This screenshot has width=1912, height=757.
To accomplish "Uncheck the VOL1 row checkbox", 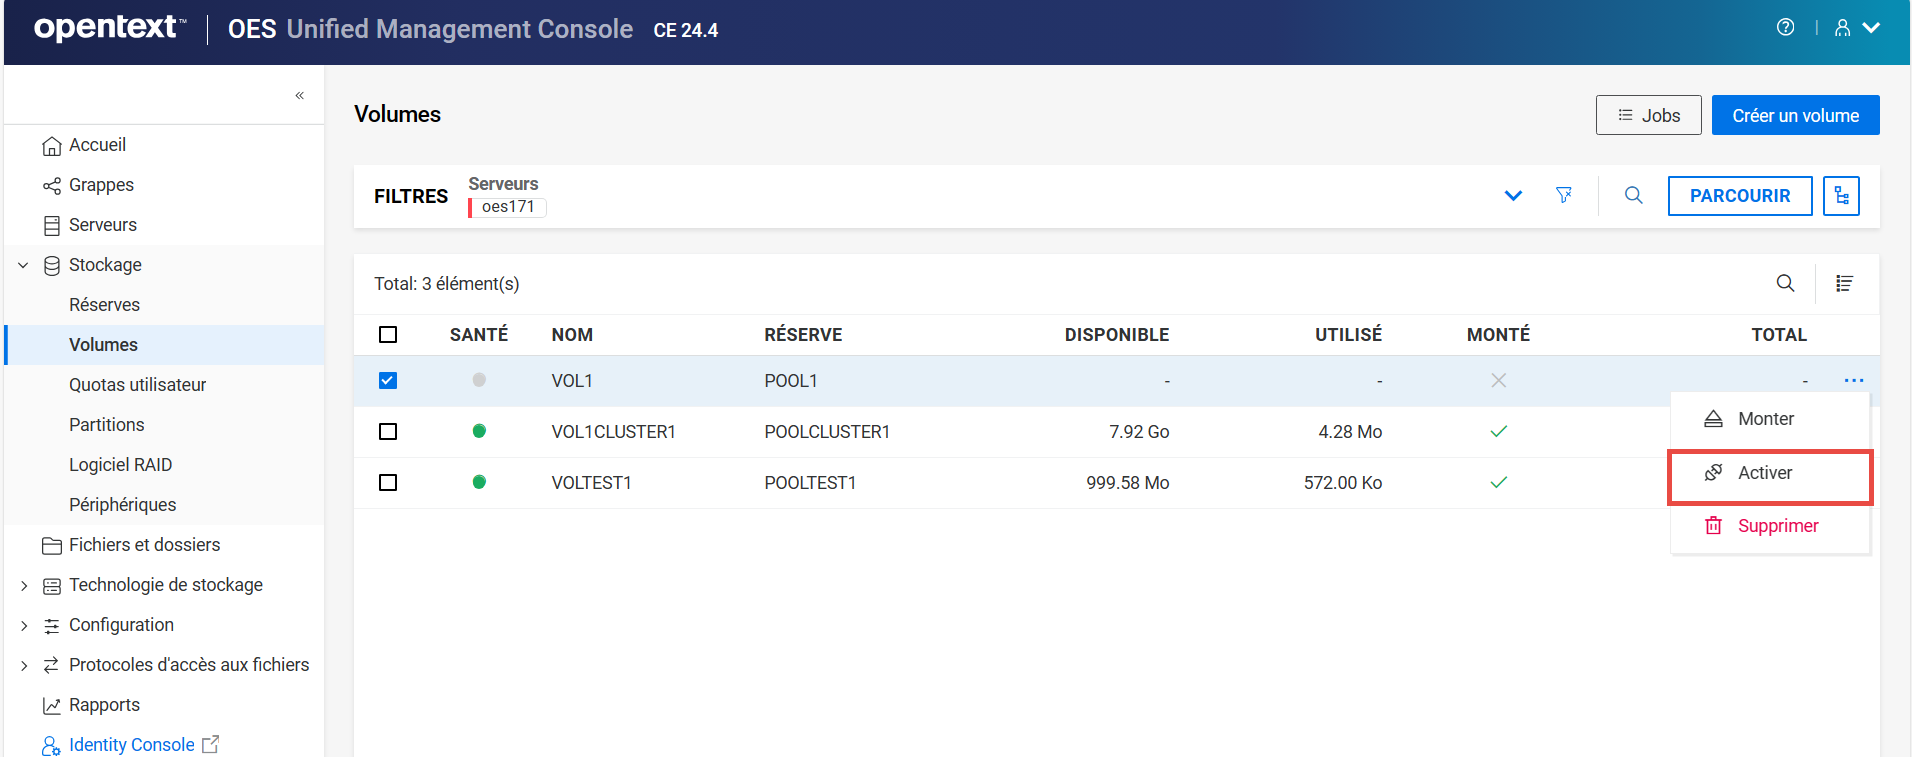I will [388, 381].
